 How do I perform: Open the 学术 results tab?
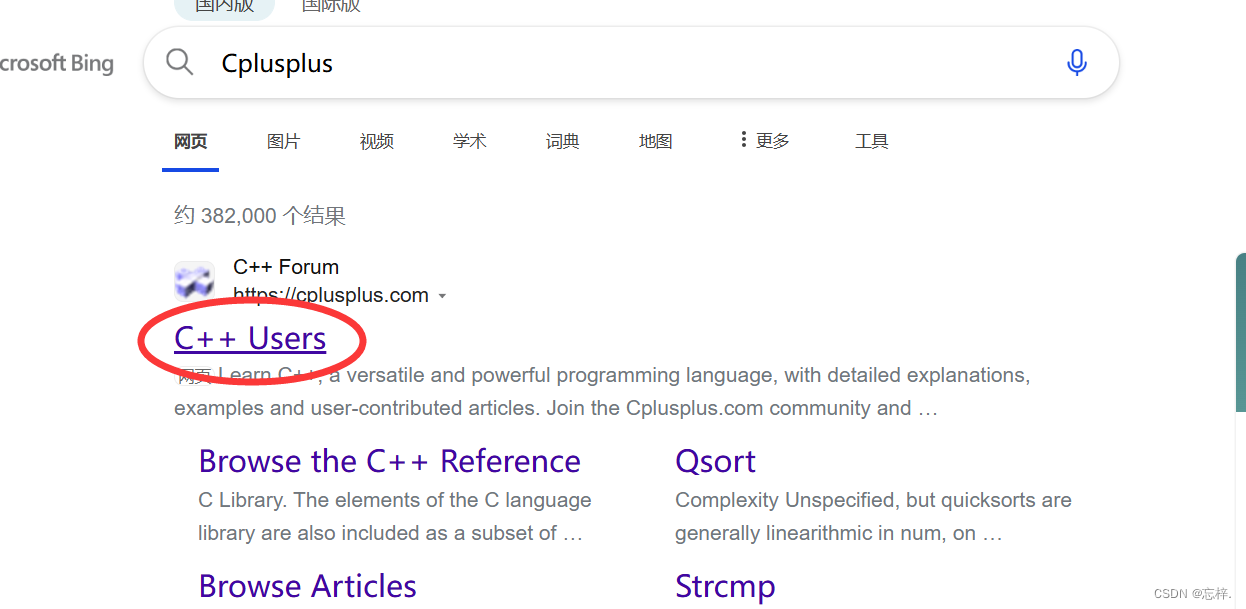click(x=469, y=141)
